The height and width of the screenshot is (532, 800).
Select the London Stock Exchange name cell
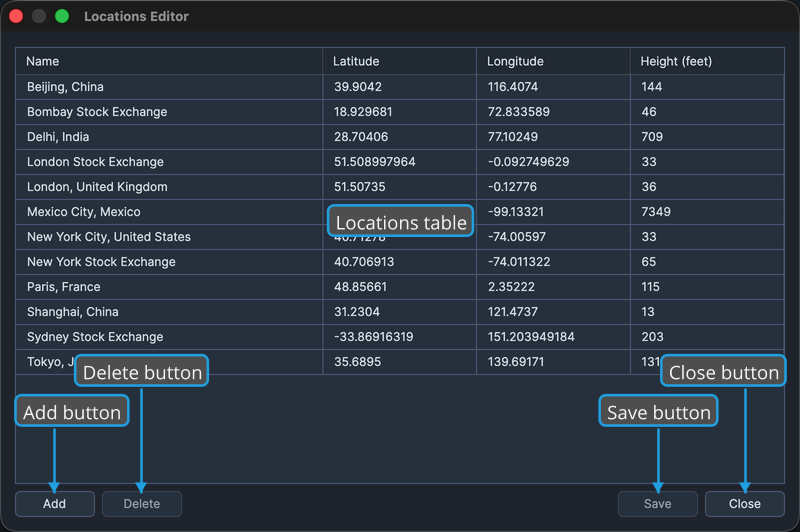[169, 162]
